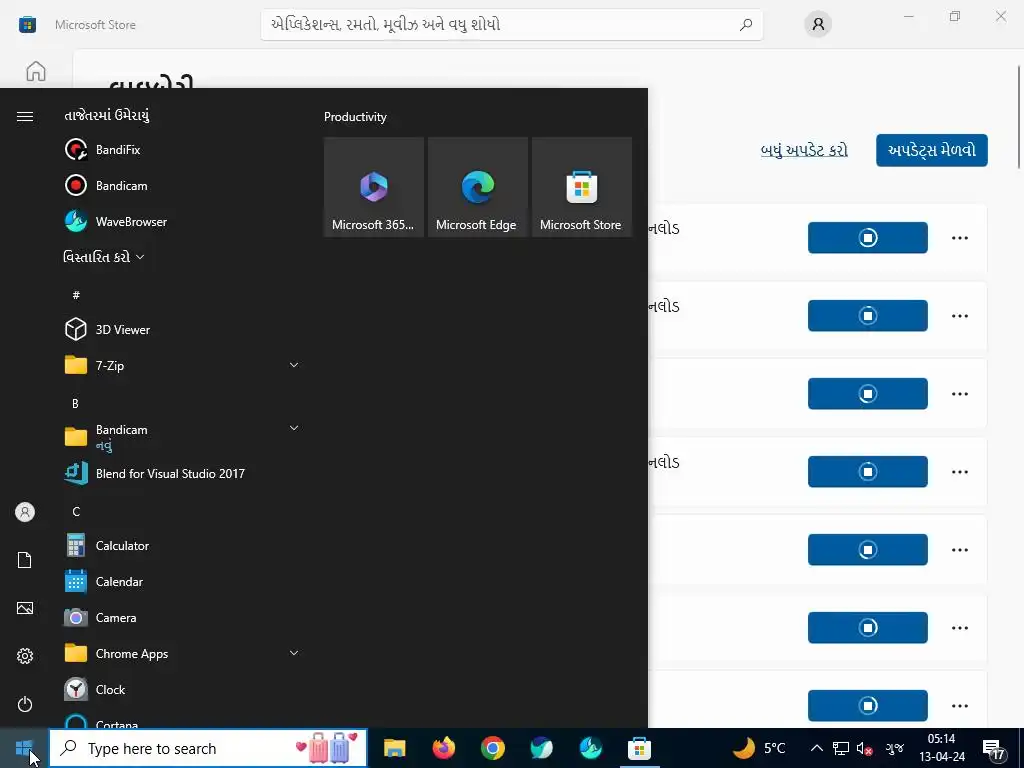Viewport: 1024px width, 768px height.
Task: Open Microsoft Store tile
Action: point(581,187)
